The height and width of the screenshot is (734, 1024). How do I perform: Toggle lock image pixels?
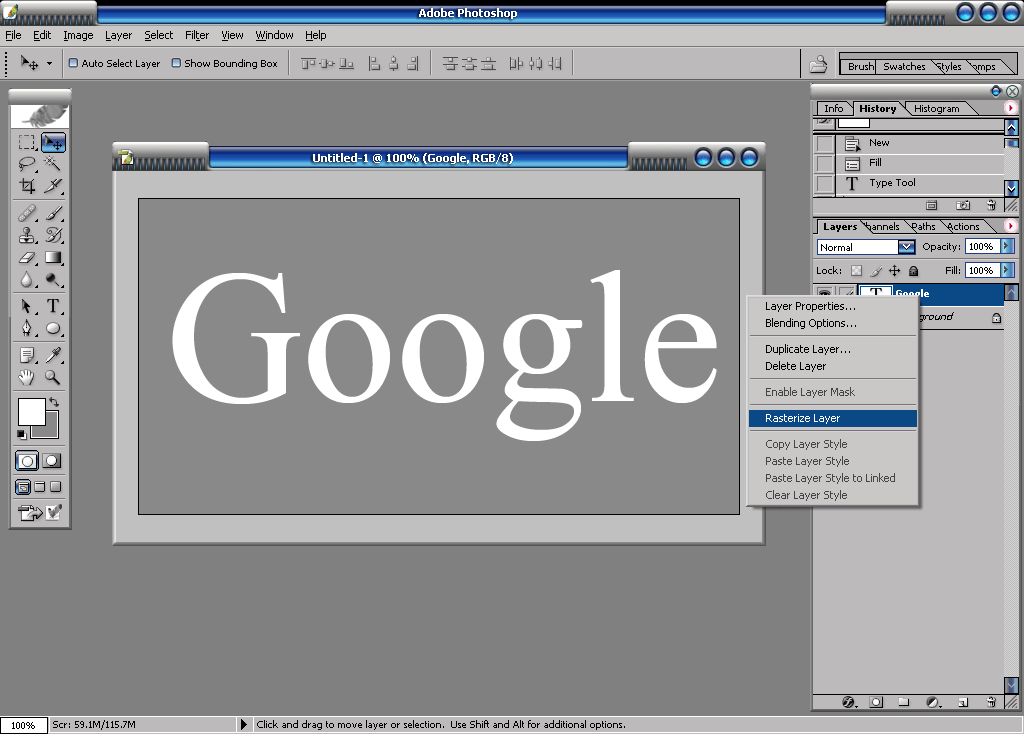(876, 270)
